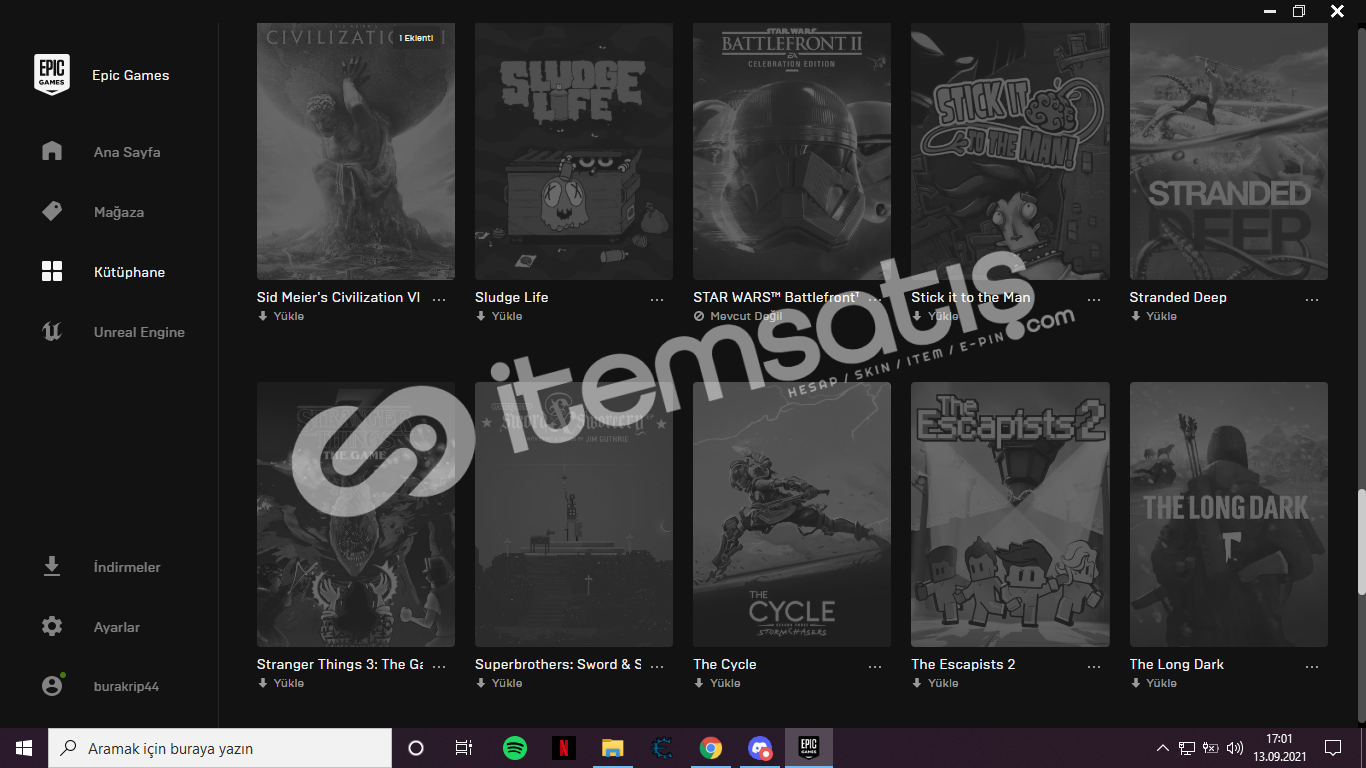The image size is (1366, 768).
Task: Select The Cycle cover art
Action: coord(792,514)
